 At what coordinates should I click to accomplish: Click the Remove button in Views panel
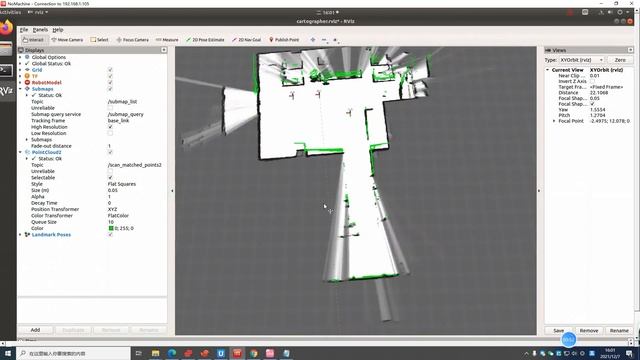click(589, 331)
